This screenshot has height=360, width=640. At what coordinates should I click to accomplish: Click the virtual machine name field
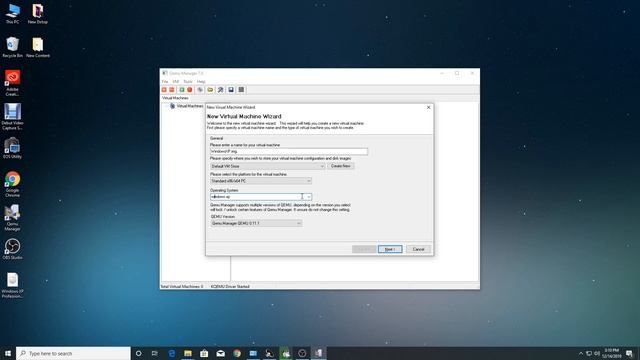pyautogui.click(x=289, y=151)
